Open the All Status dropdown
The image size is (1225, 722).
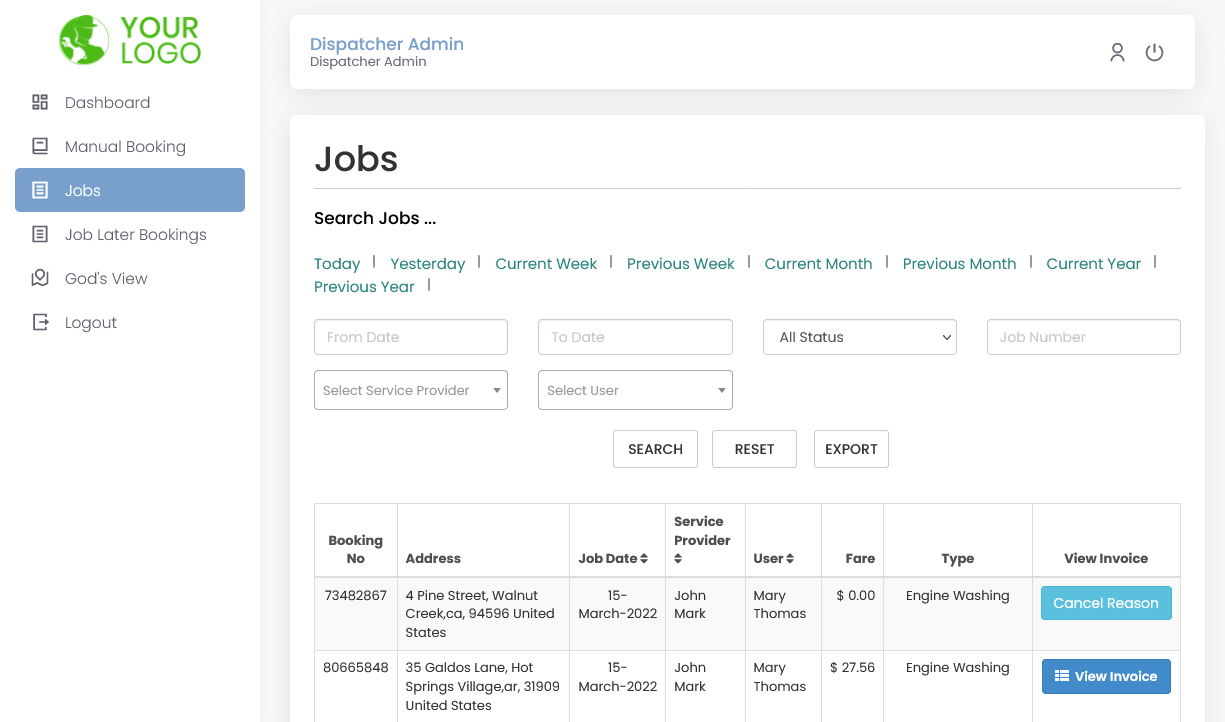(x=859, y=337)
